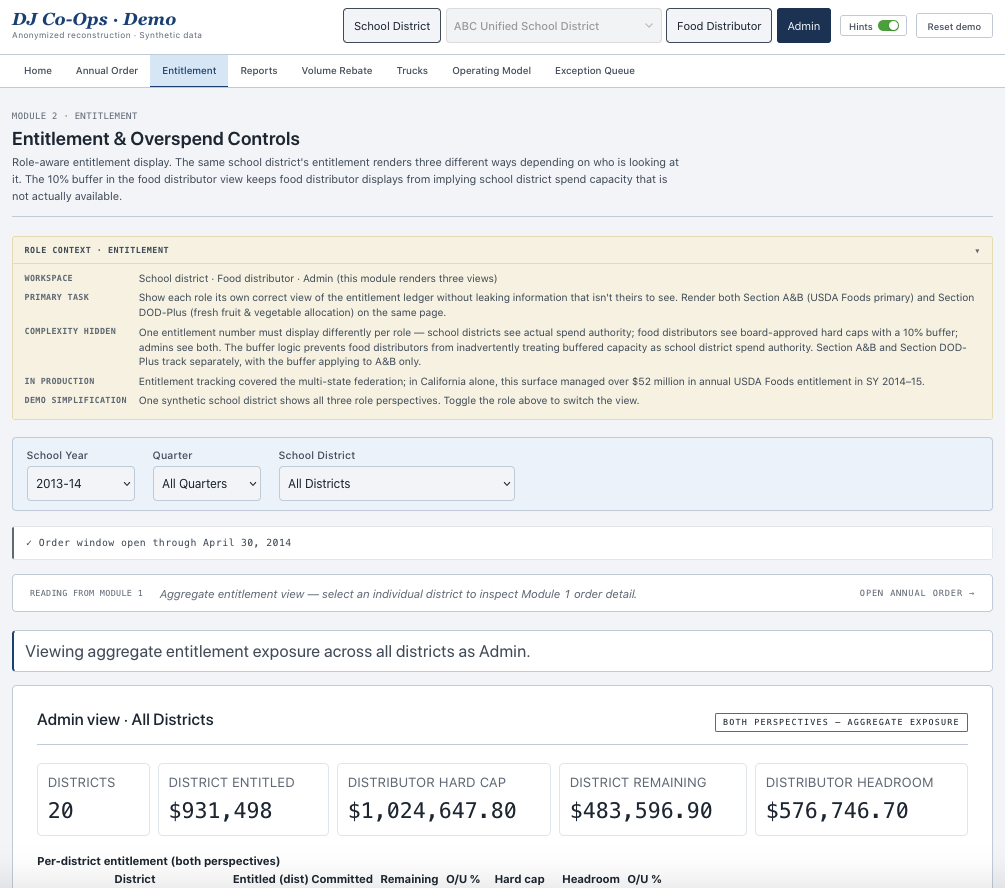
Task: Click the Districts count card showing 20
Action: pyautogui.click(x=94, y=799)
